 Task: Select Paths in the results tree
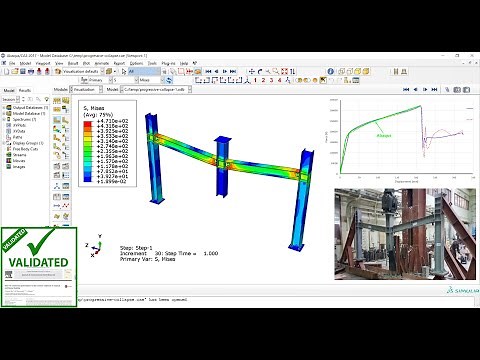(x=17, y=137)
